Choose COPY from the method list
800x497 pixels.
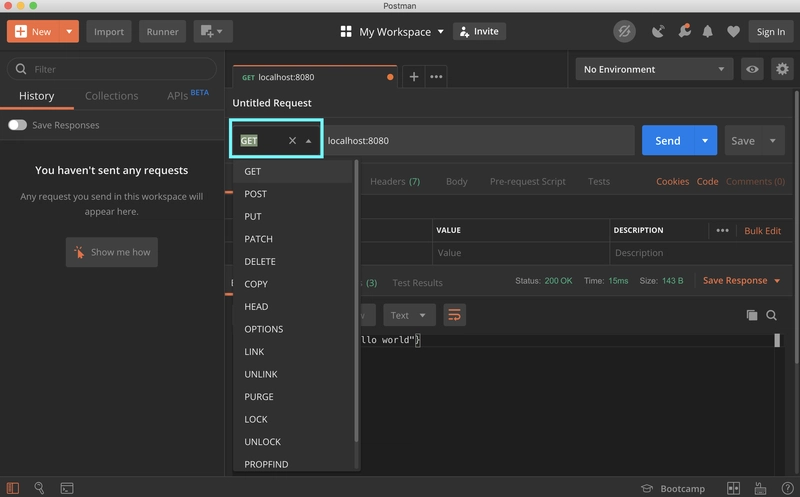click(293, 284)
